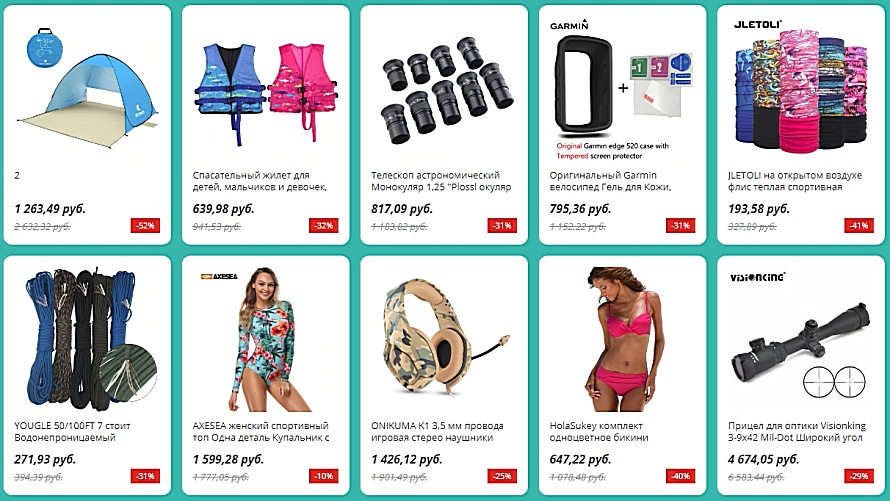Click the Garmin brand logo
The width and height of the screenshot is (890, 501).
(569, 25)
